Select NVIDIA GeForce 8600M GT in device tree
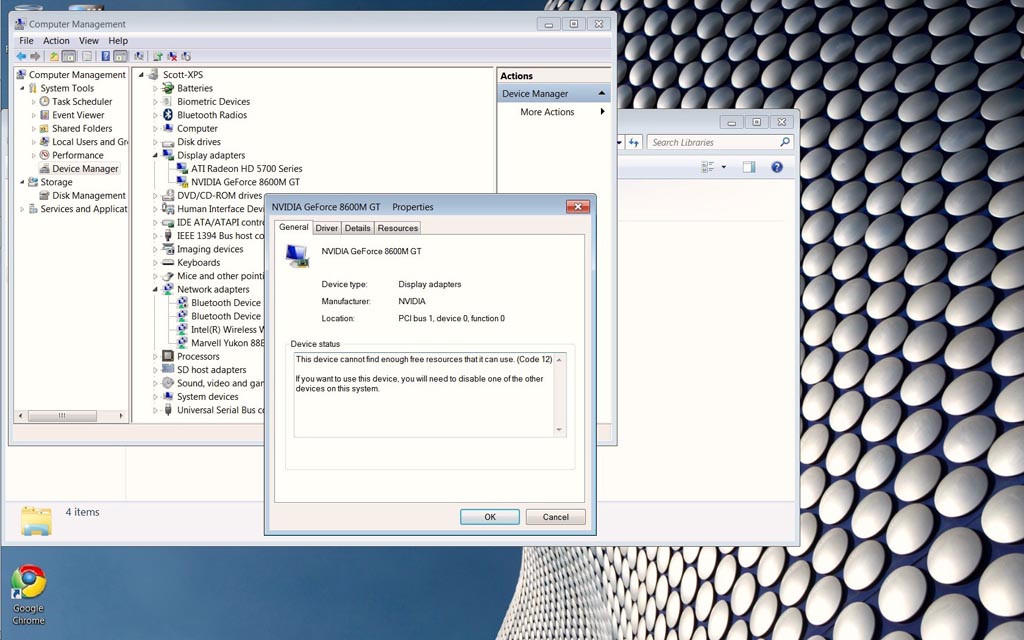The image size is (1024, 640). 246,182
